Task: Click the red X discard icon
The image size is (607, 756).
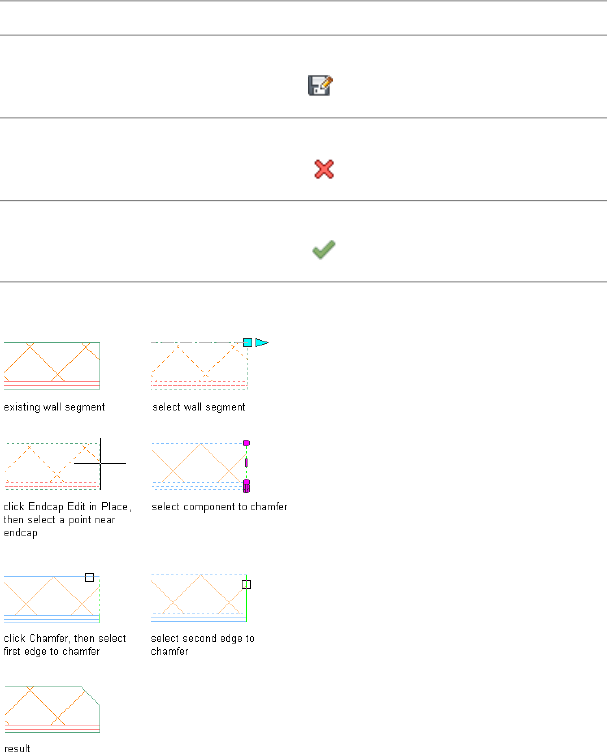Action: pyautogui.click(x=323, y=170)
